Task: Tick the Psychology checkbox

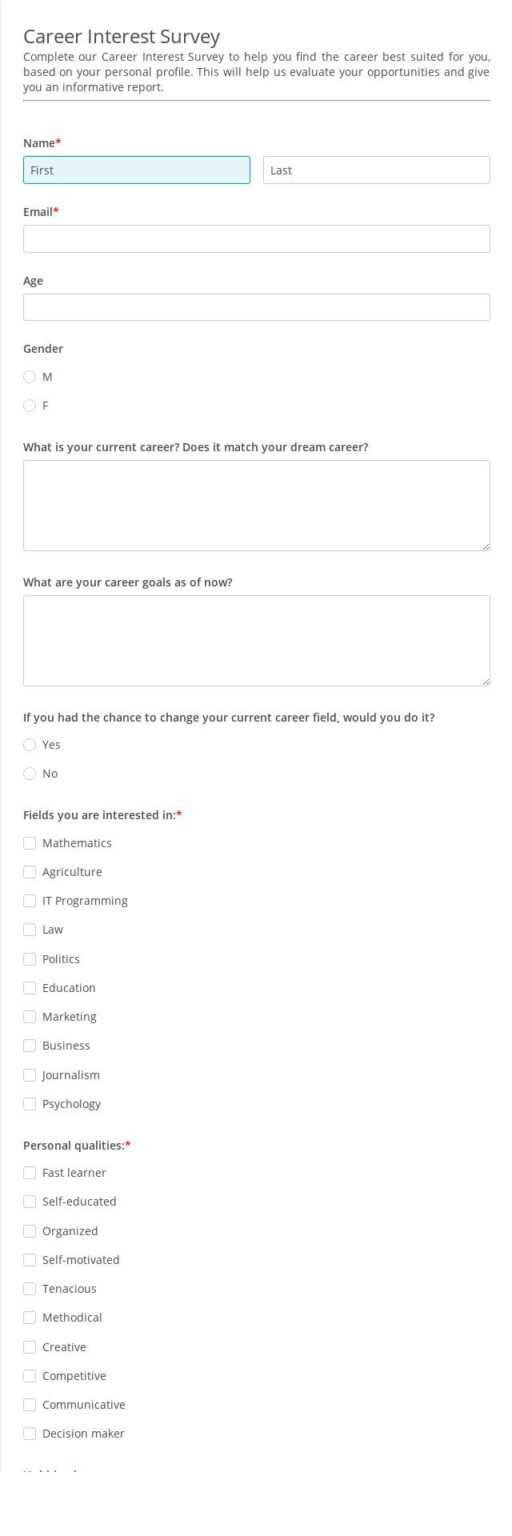Action: click(30, 1104)
